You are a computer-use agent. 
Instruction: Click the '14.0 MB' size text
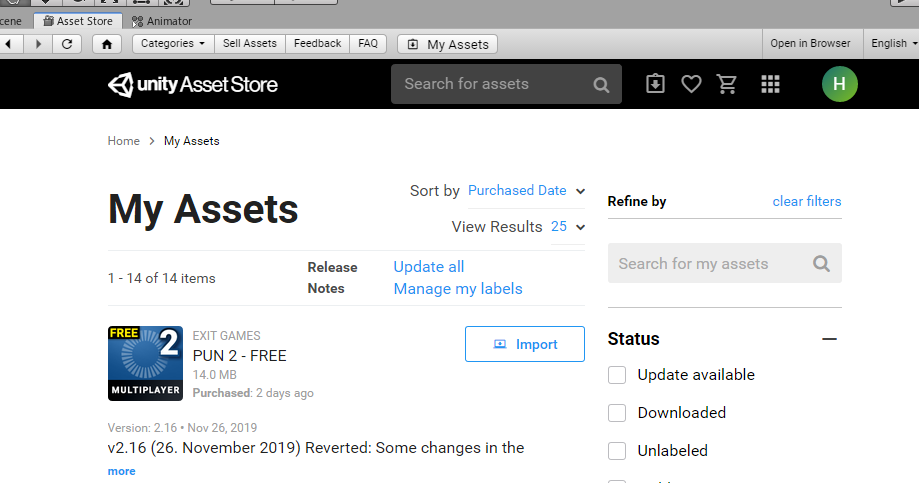[x=215, y=375]
